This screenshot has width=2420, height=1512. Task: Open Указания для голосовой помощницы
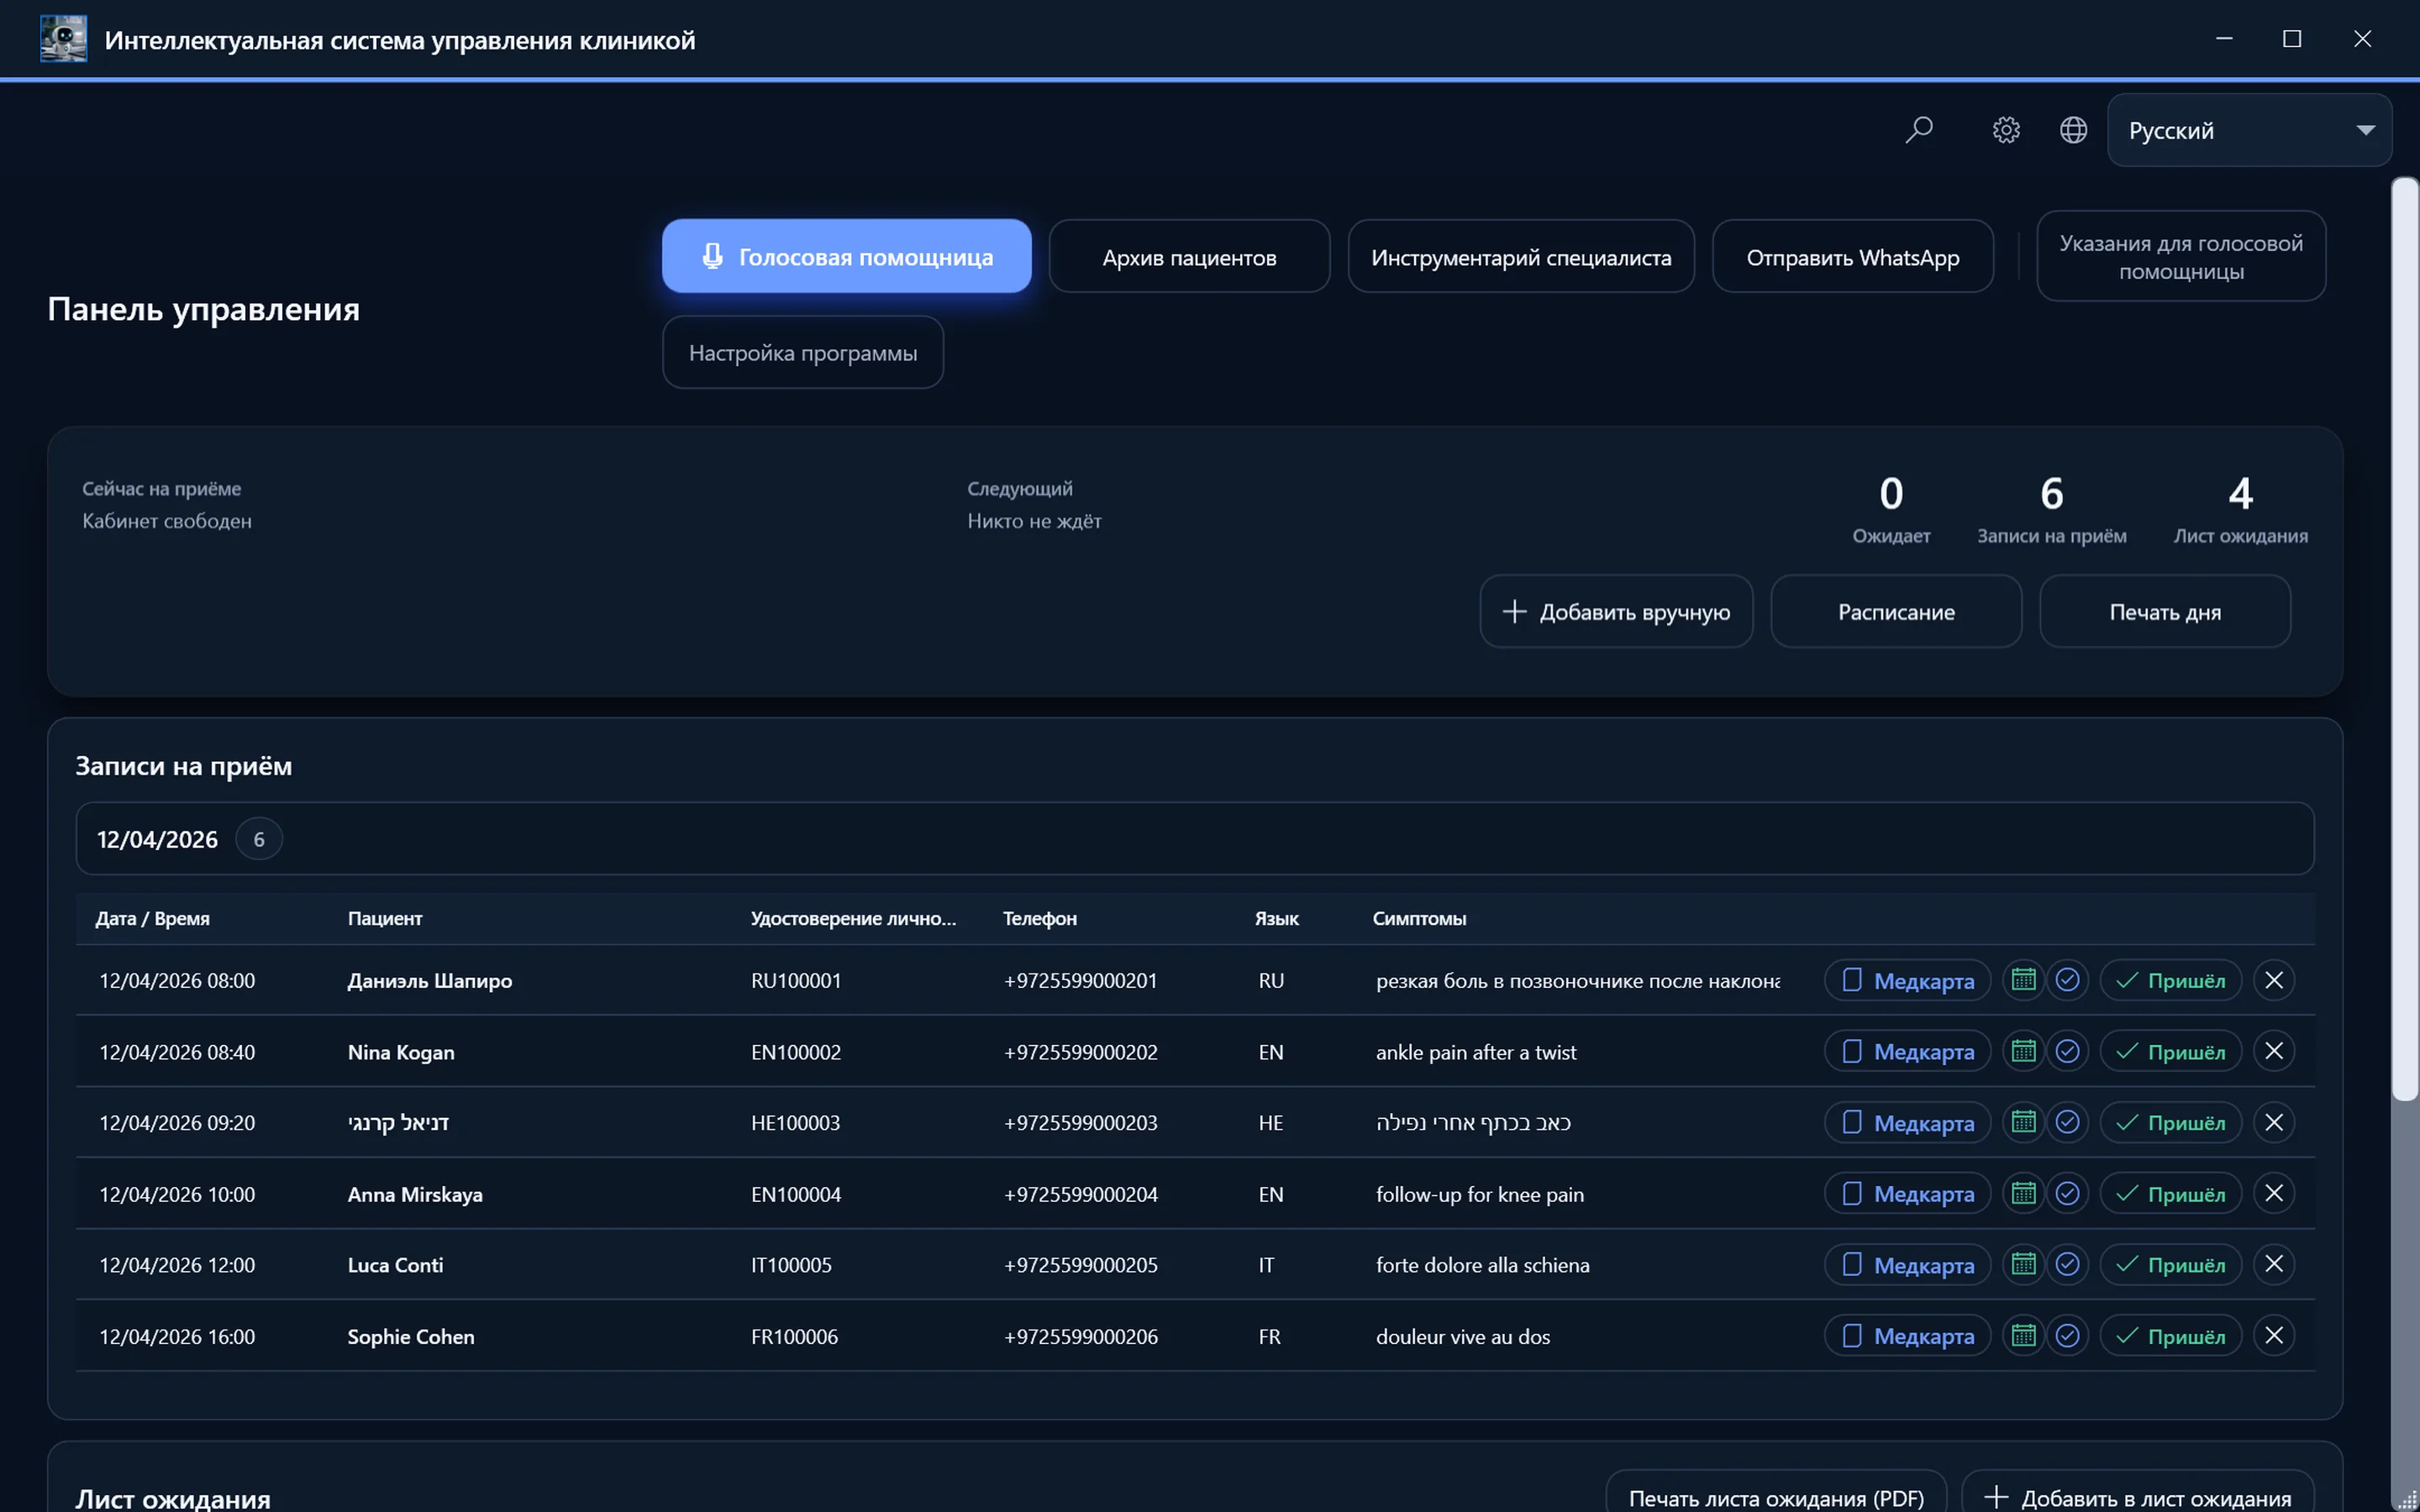2181,256
